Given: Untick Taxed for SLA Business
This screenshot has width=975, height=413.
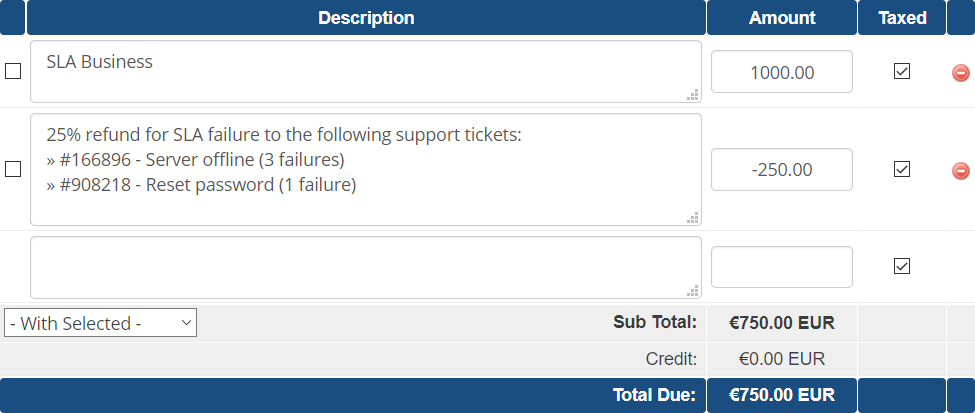Looking at the screenshot, I should click(902, 72).
